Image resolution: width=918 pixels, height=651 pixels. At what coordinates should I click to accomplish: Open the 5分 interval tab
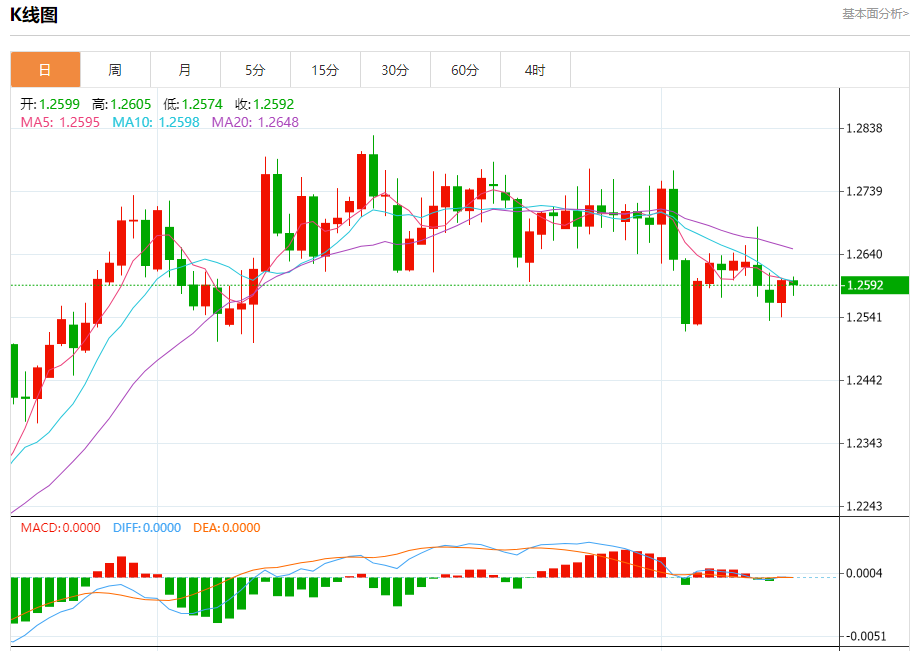click(255, 70)
